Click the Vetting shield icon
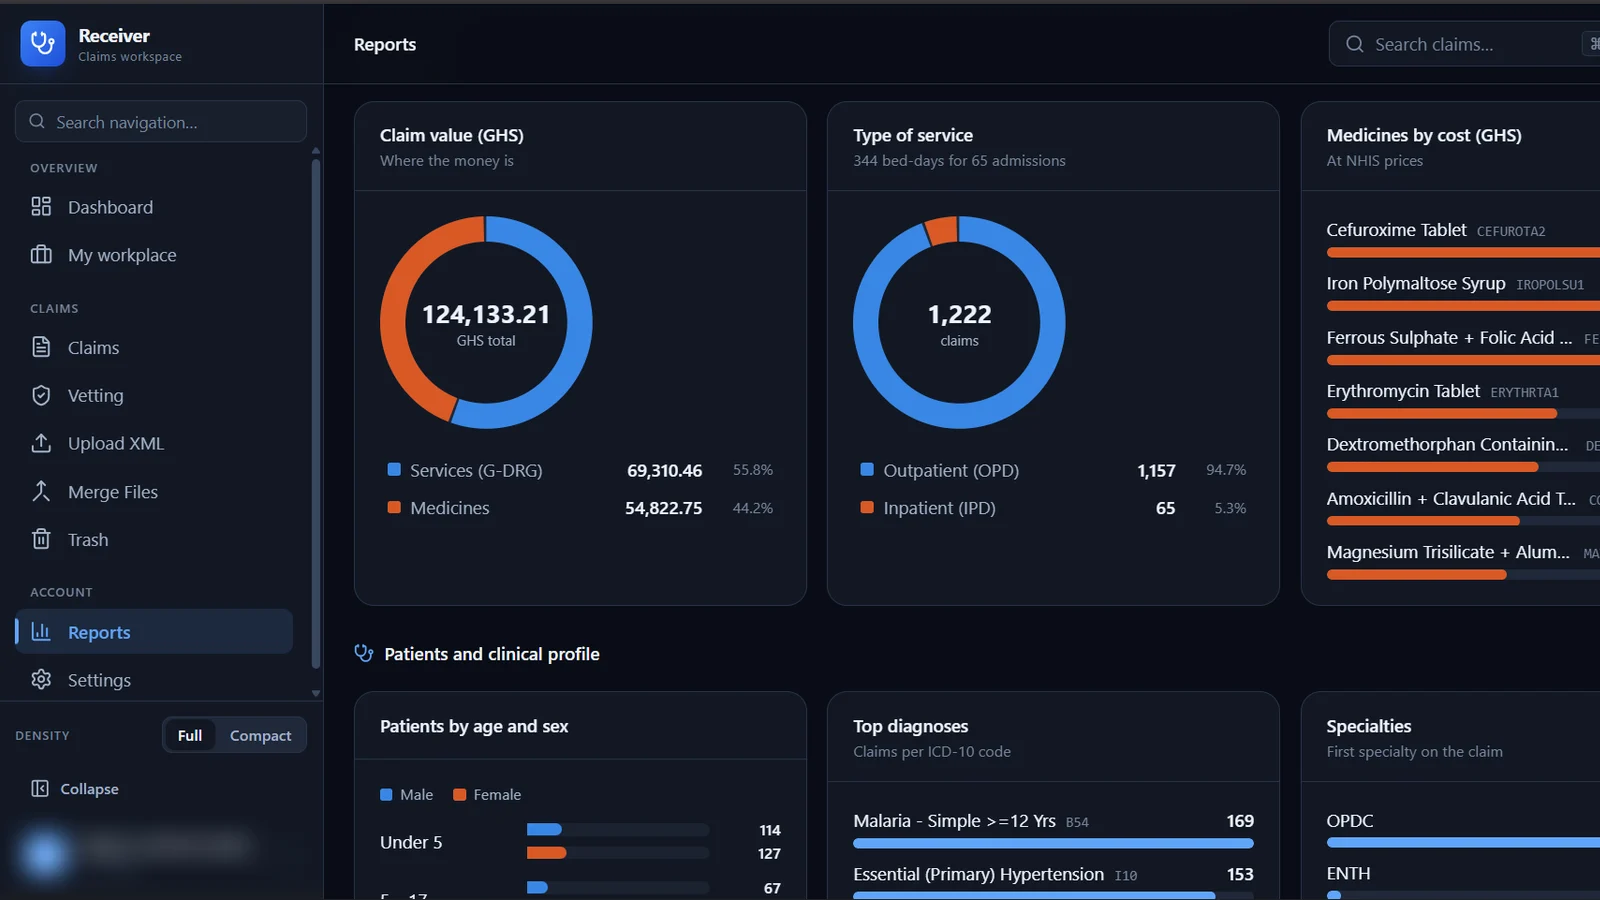Viewport: 1600px width, 900px height. click(41, 395)
